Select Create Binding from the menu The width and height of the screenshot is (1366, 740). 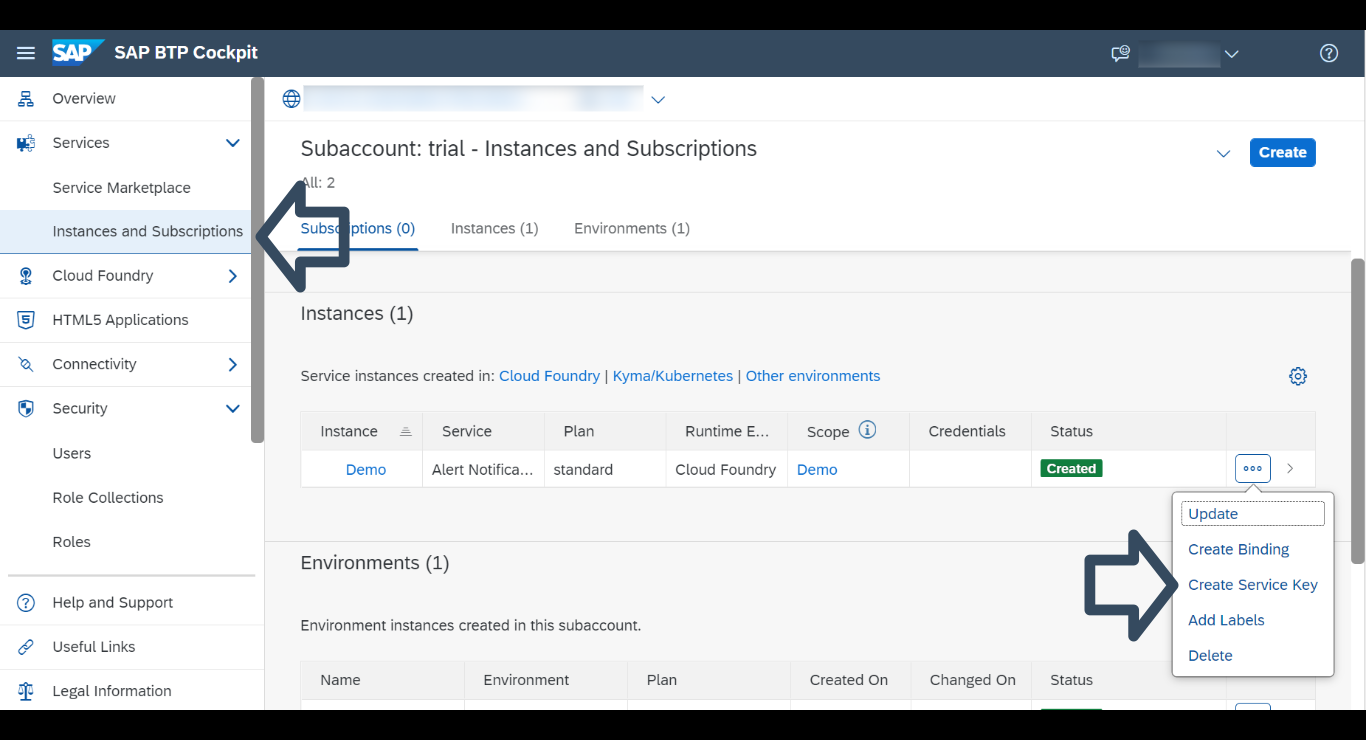coord(1238,549)
